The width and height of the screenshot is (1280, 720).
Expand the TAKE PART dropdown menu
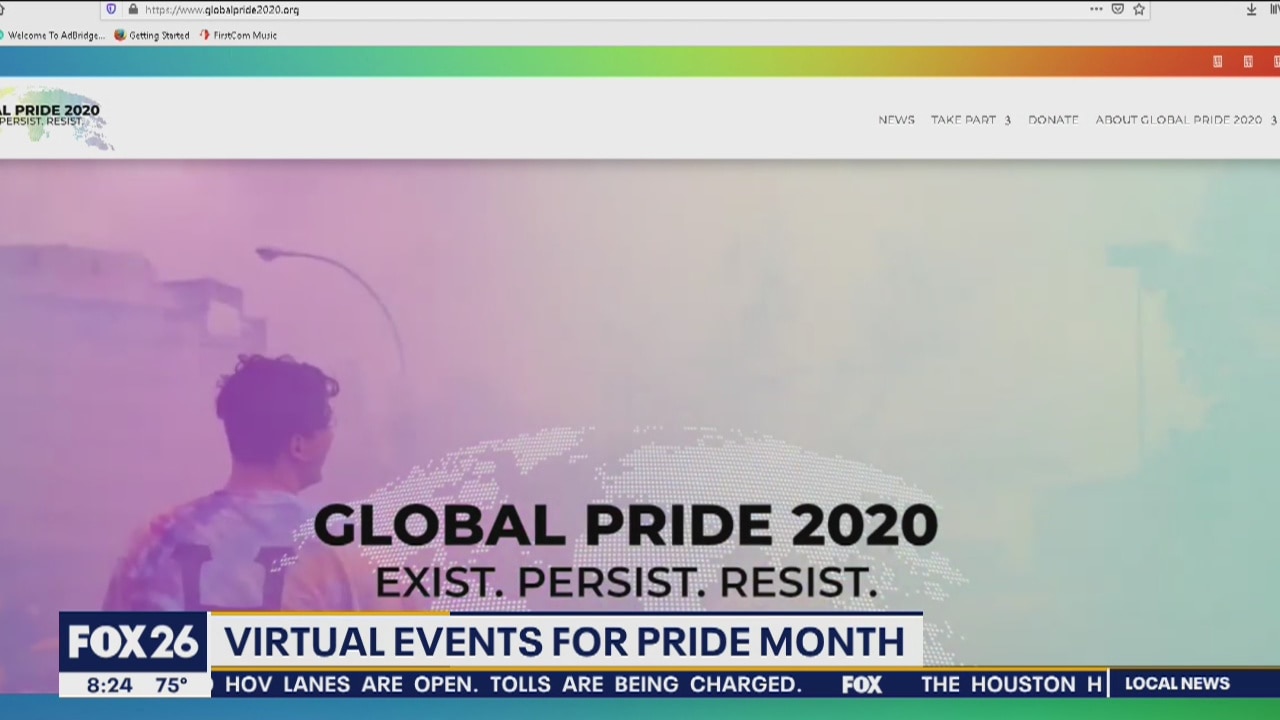970,120
